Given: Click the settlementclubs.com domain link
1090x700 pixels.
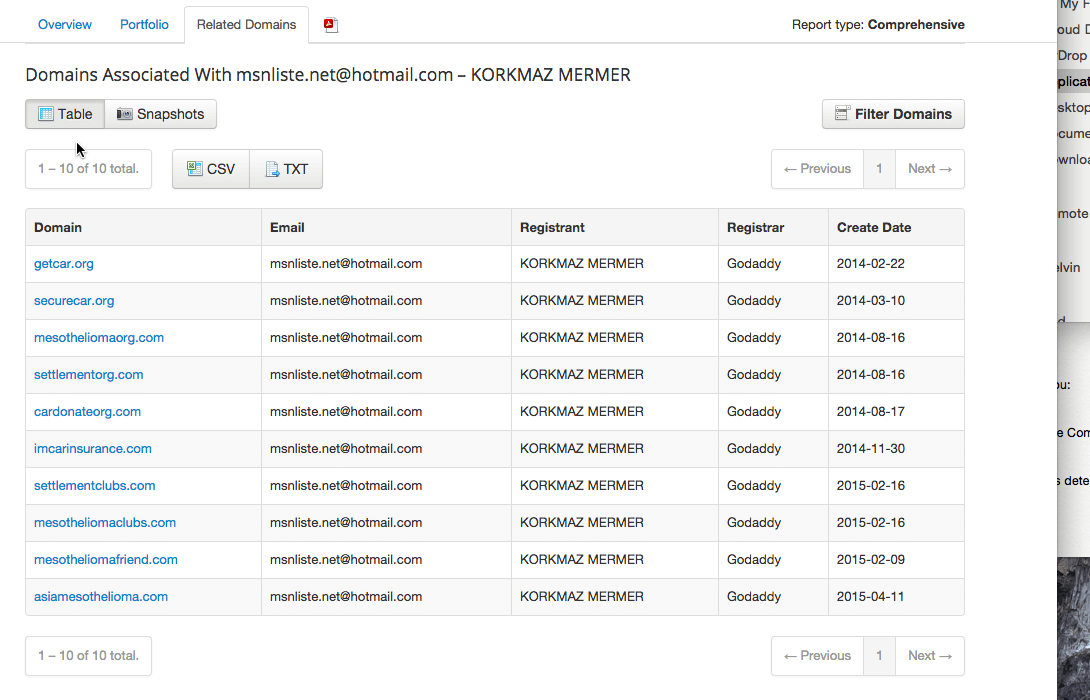Looking at the screenshot, I should [94, 485].
